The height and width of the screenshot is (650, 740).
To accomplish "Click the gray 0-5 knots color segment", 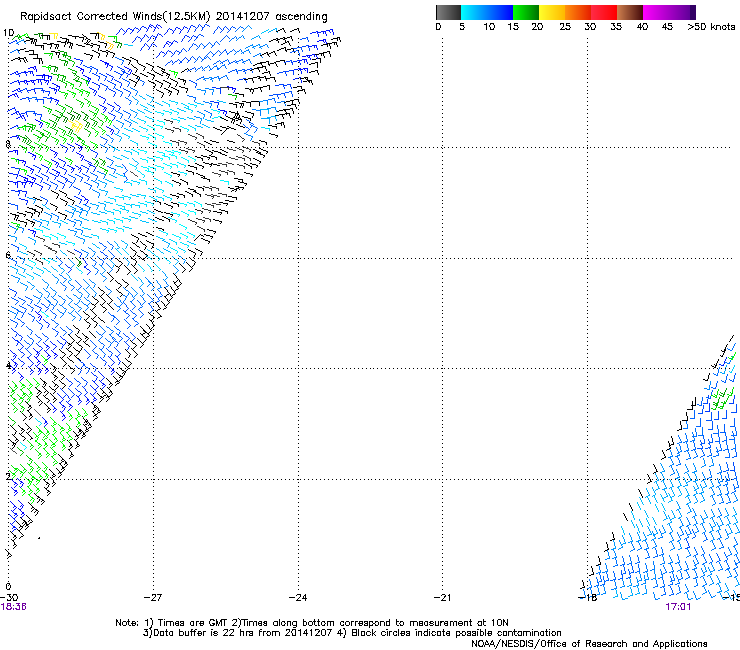I will click(x=448, y=12).
